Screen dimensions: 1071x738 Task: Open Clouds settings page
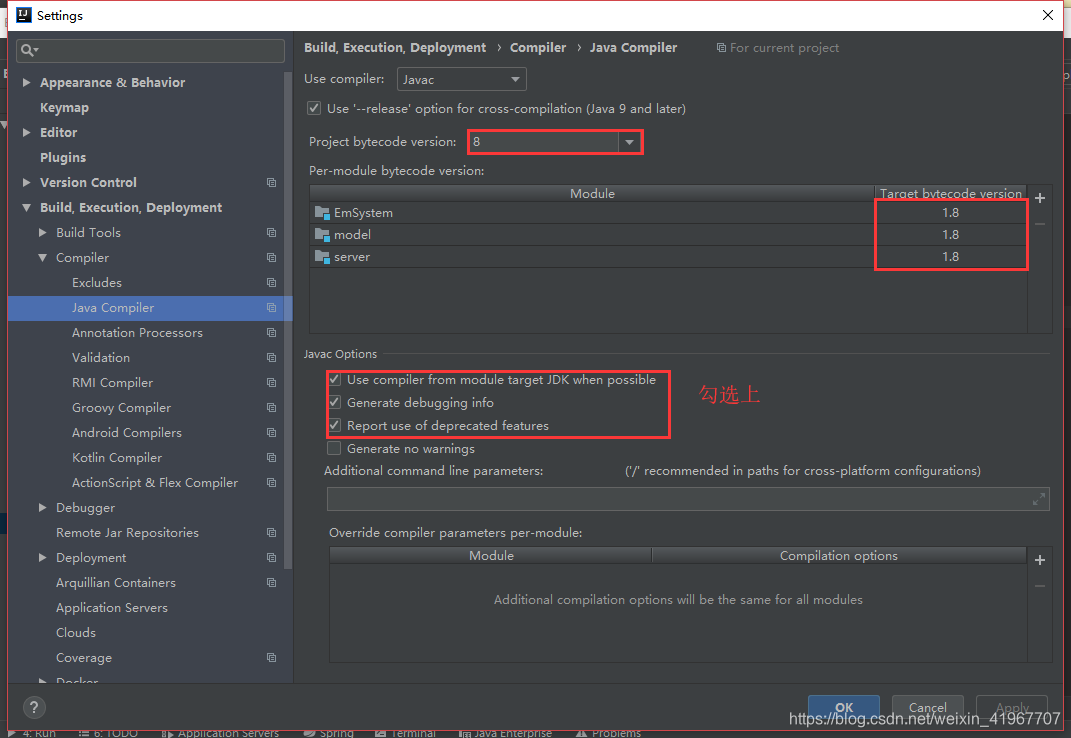coord(76,633)
